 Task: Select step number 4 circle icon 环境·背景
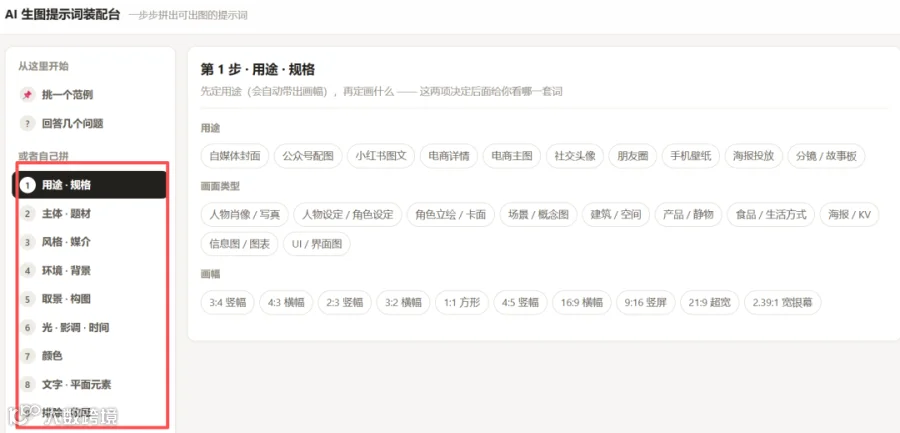click(27, 270)
